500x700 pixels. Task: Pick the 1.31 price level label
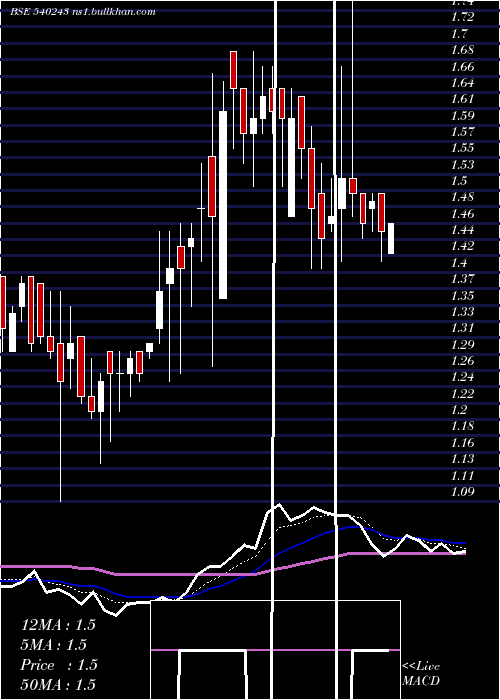click(x=462, y=328)
